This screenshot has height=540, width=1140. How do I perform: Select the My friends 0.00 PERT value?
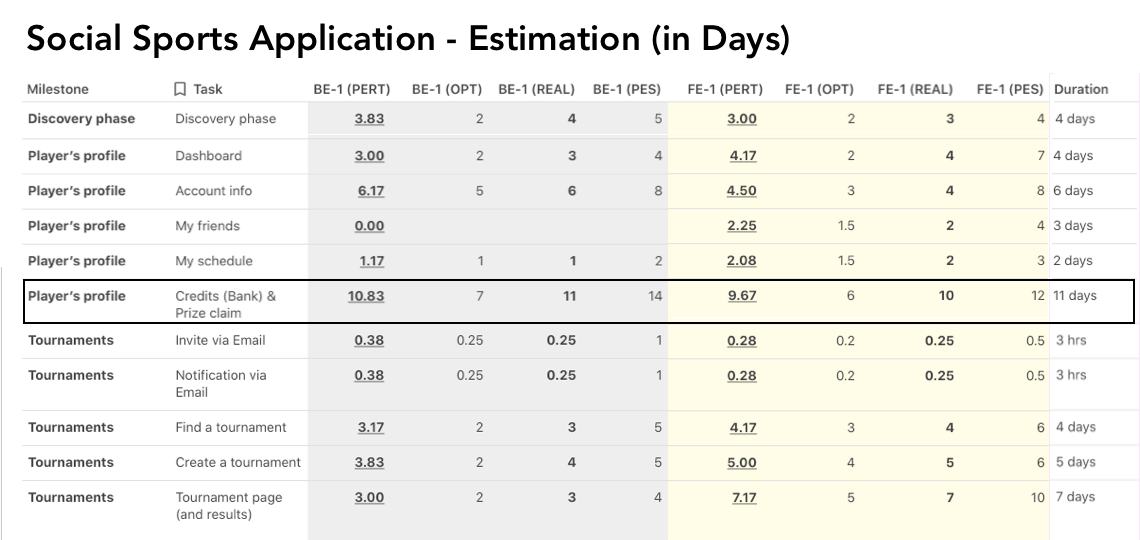click(x=369, y=226)
